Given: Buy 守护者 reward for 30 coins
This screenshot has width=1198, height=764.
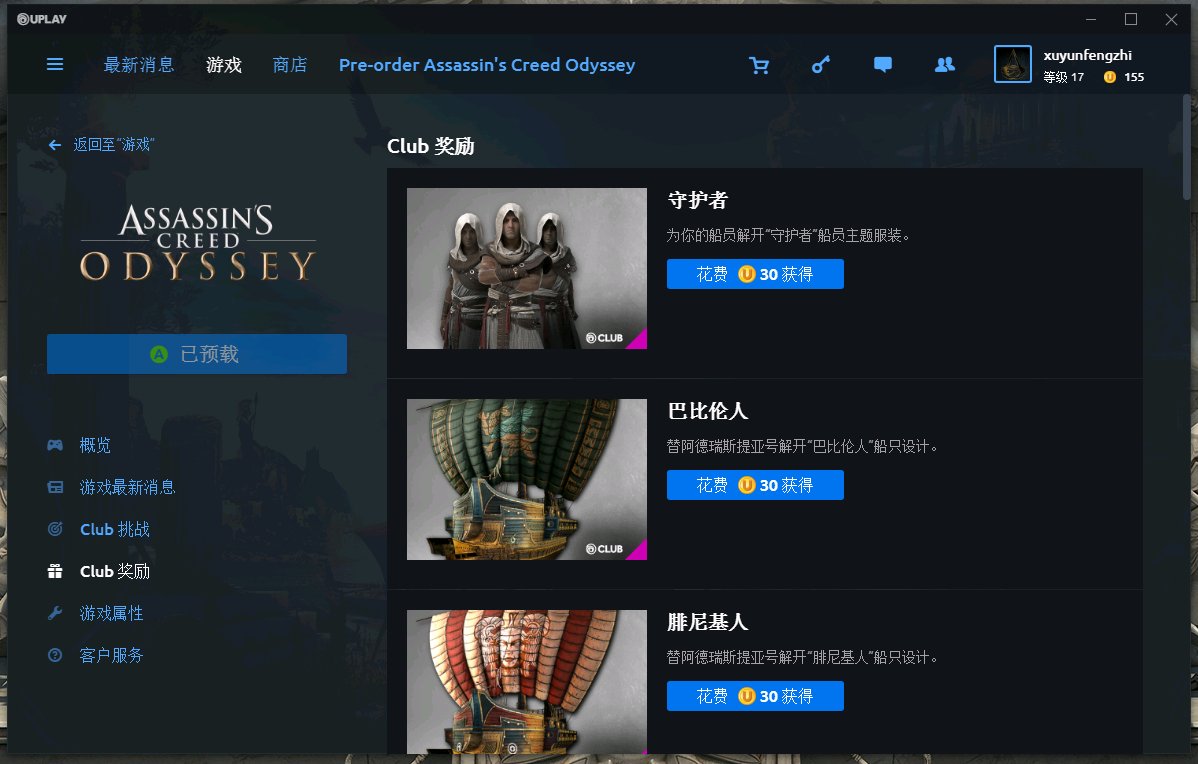Looking at the screenshot, I should click(755, 274).
